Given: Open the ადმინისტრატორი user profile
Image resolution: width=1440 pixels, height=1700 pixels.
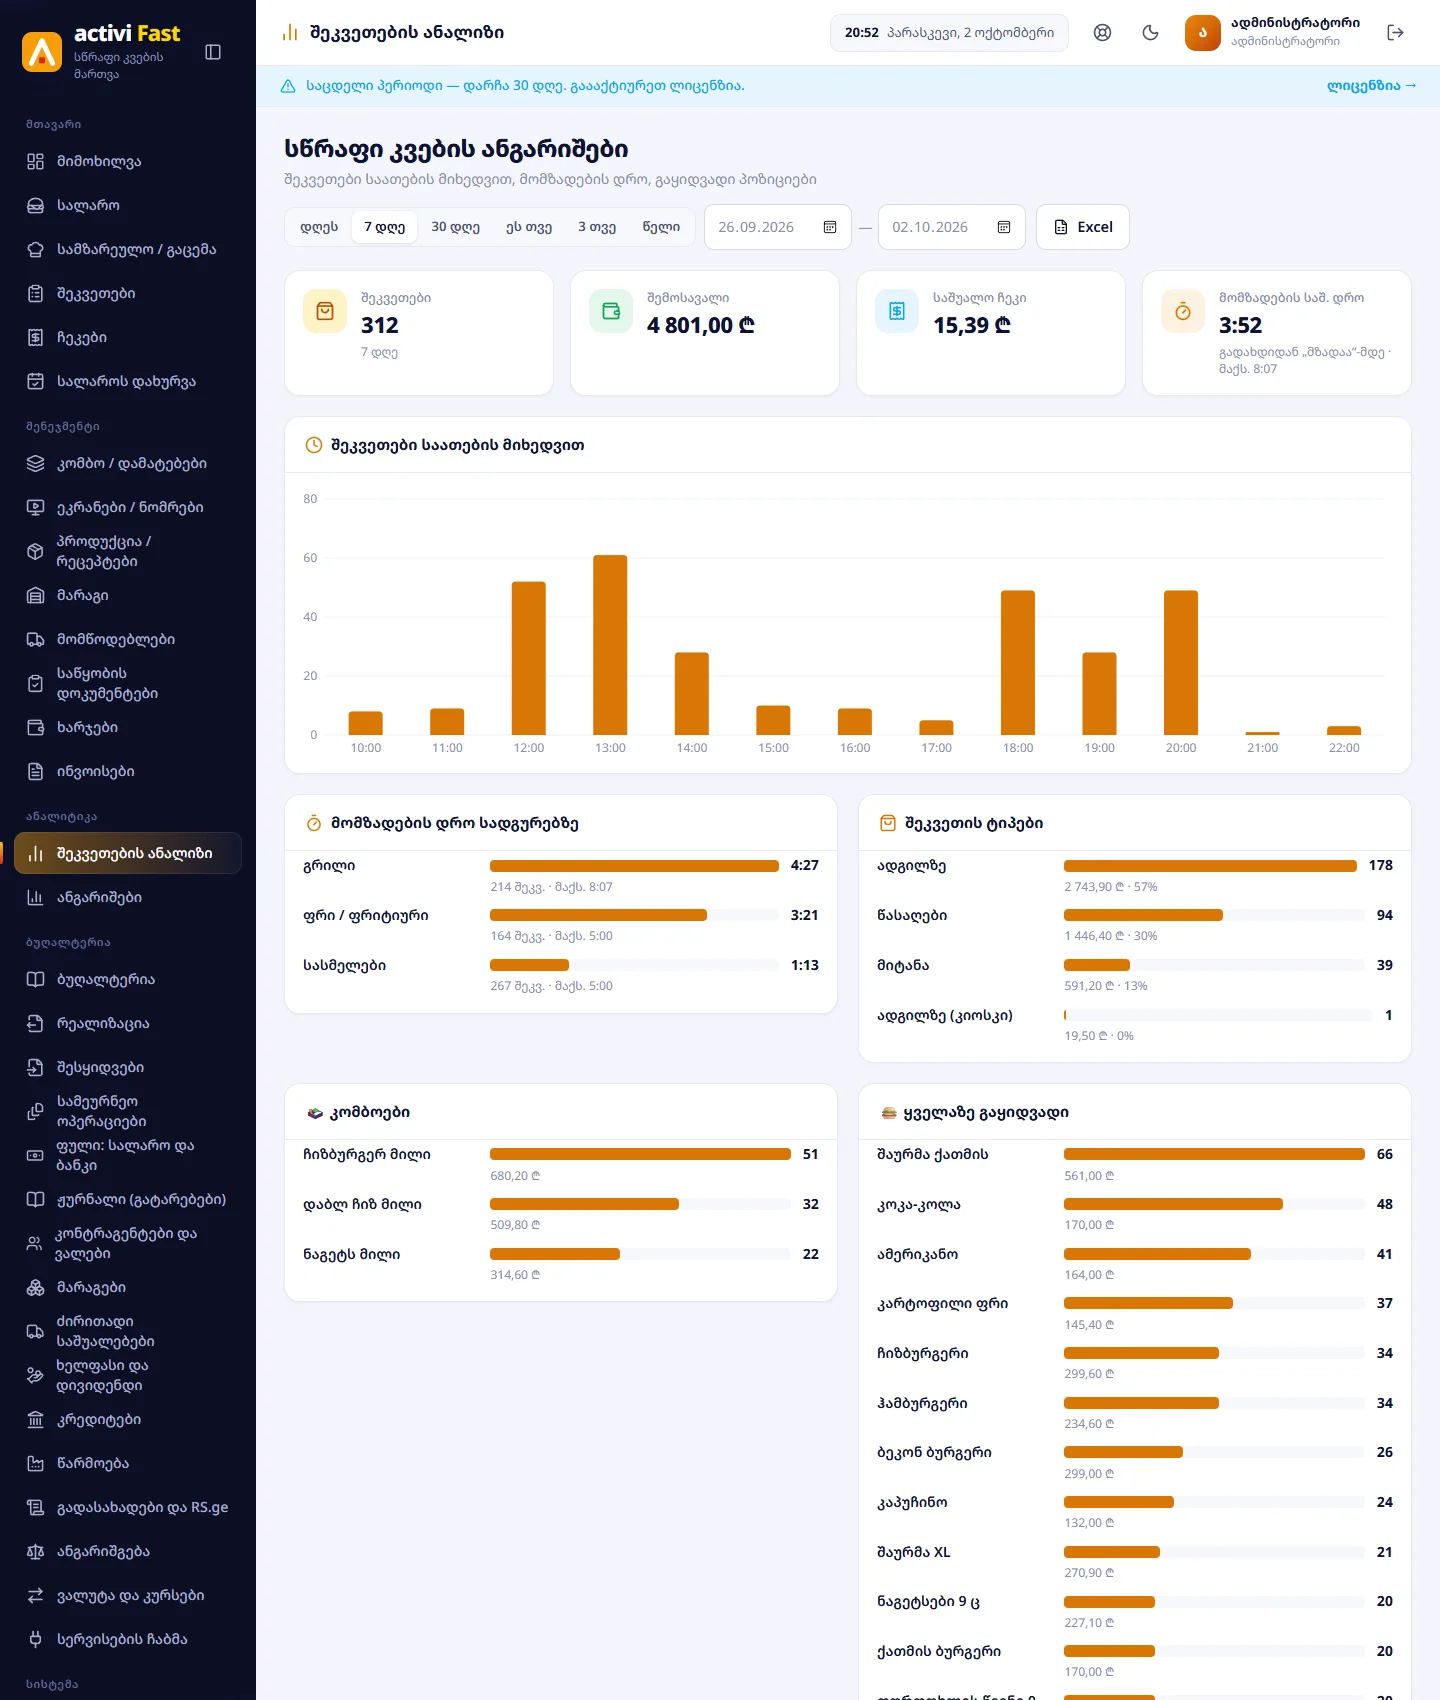Looking at the screenshot, I should click(1273, 33).
